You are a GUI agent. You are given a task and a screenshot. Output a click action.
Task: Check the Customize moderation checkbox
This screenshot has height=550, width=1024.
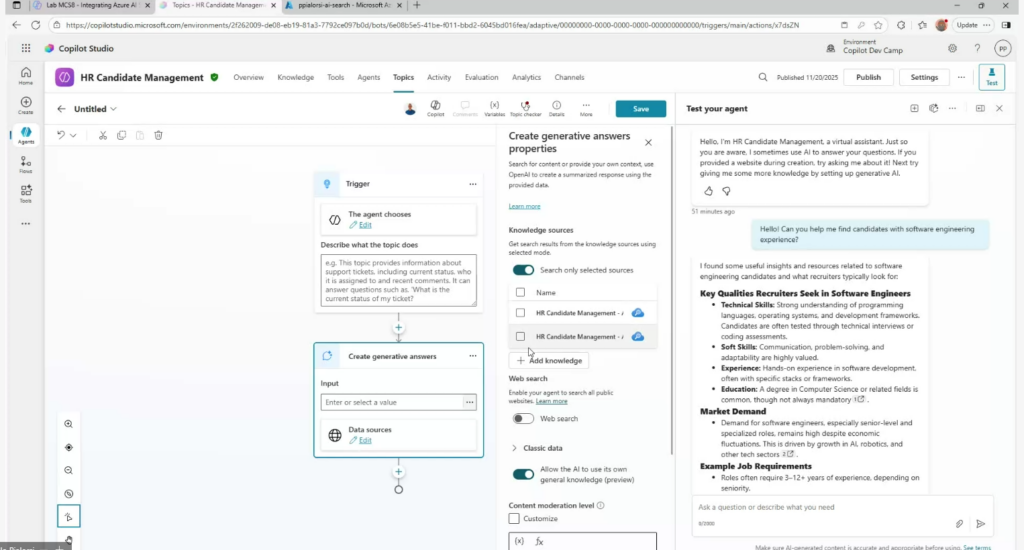pyautogui.click(x=514, y=519)
